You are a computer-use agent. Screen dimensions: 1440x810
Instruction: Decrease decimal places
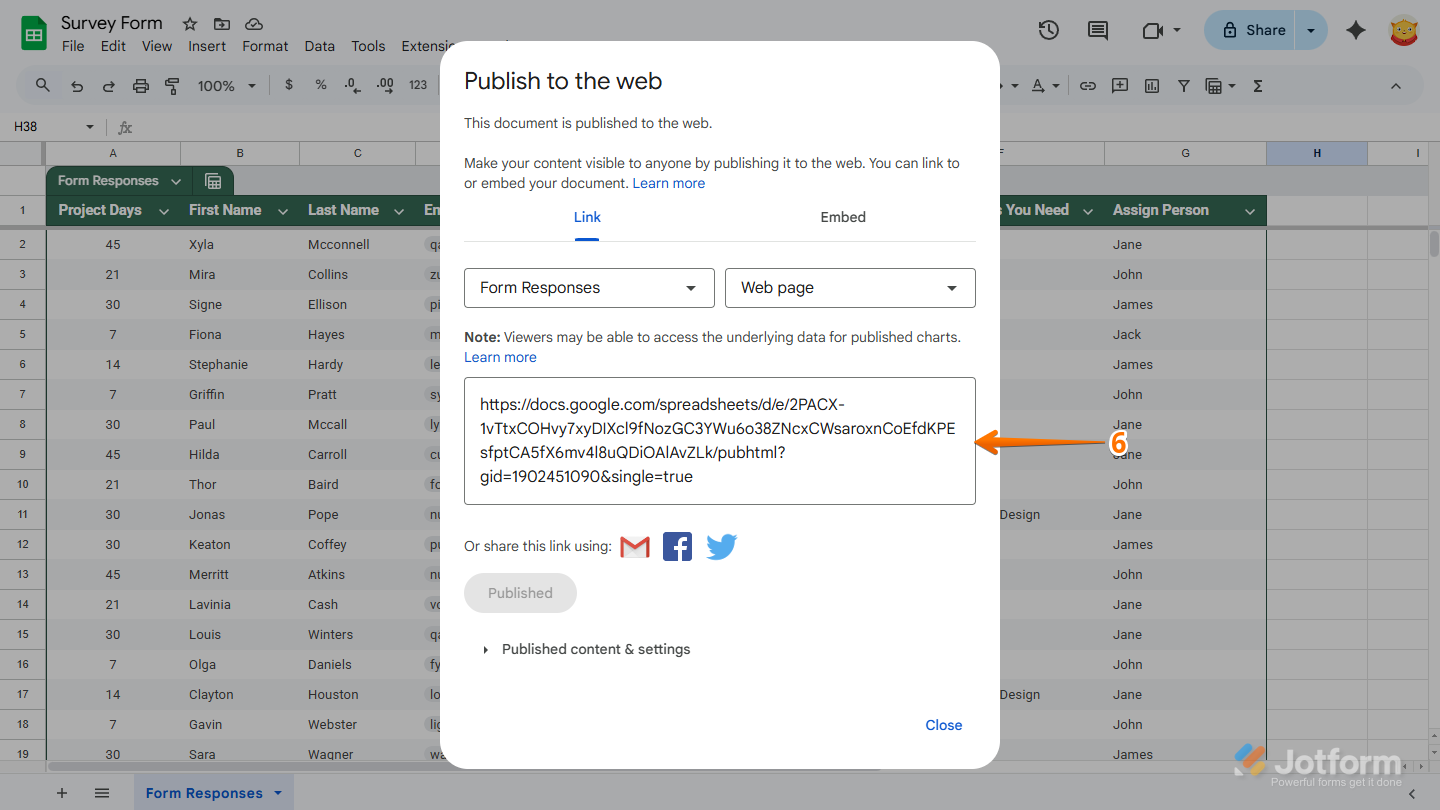click(x=352, y=85)
